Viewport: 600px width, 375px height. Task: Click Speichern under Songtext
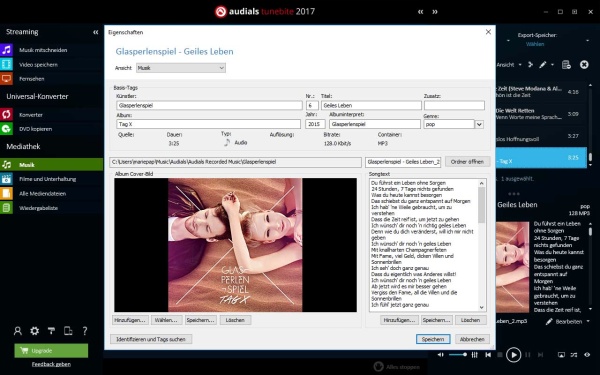(x=436, y=320)
